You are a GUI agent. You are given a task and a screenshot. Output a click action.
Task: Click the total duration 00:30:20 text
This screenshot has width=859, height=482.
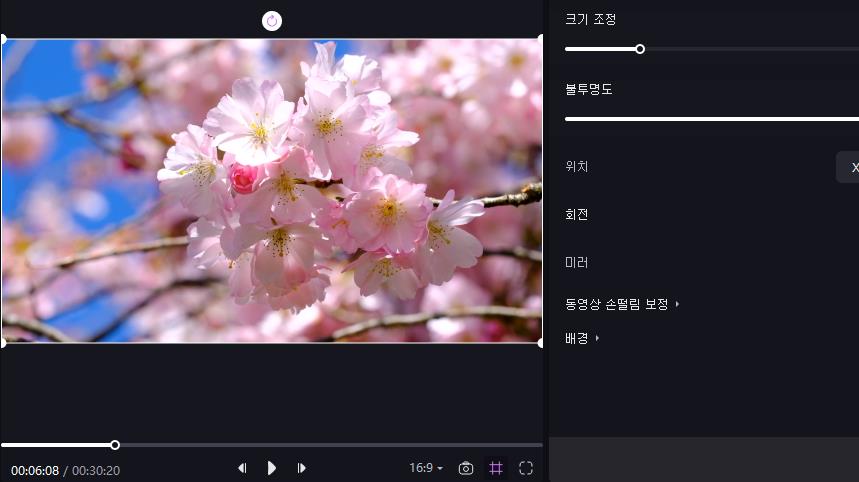96,470
